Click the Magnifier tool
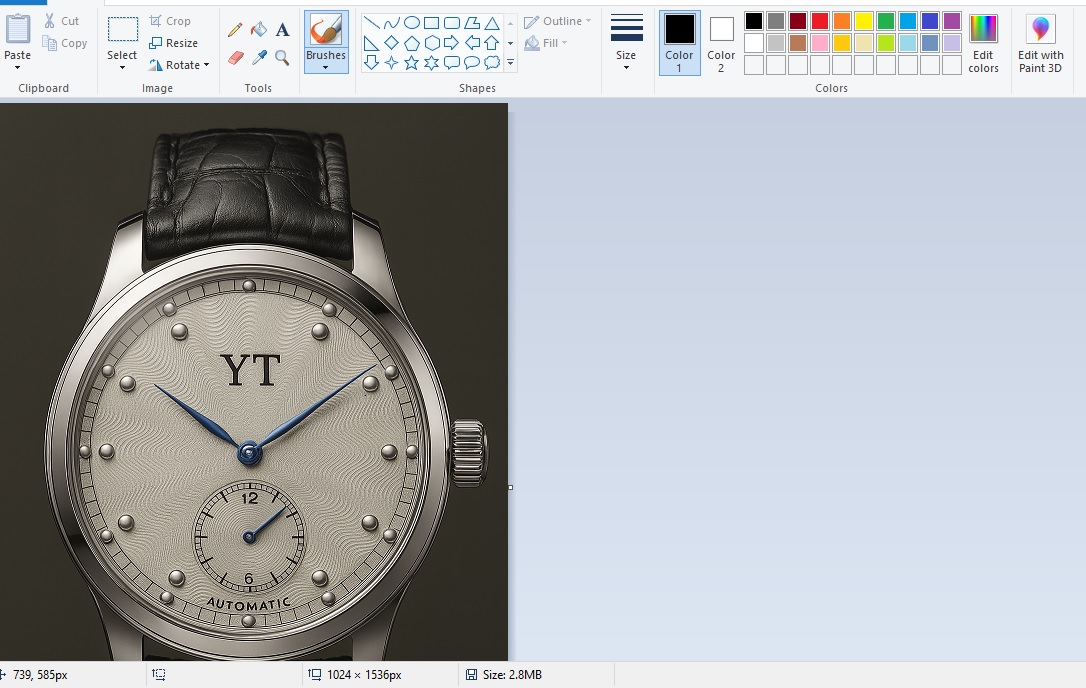This screenshot has height=688, width=1086. (x=282, y=58)
